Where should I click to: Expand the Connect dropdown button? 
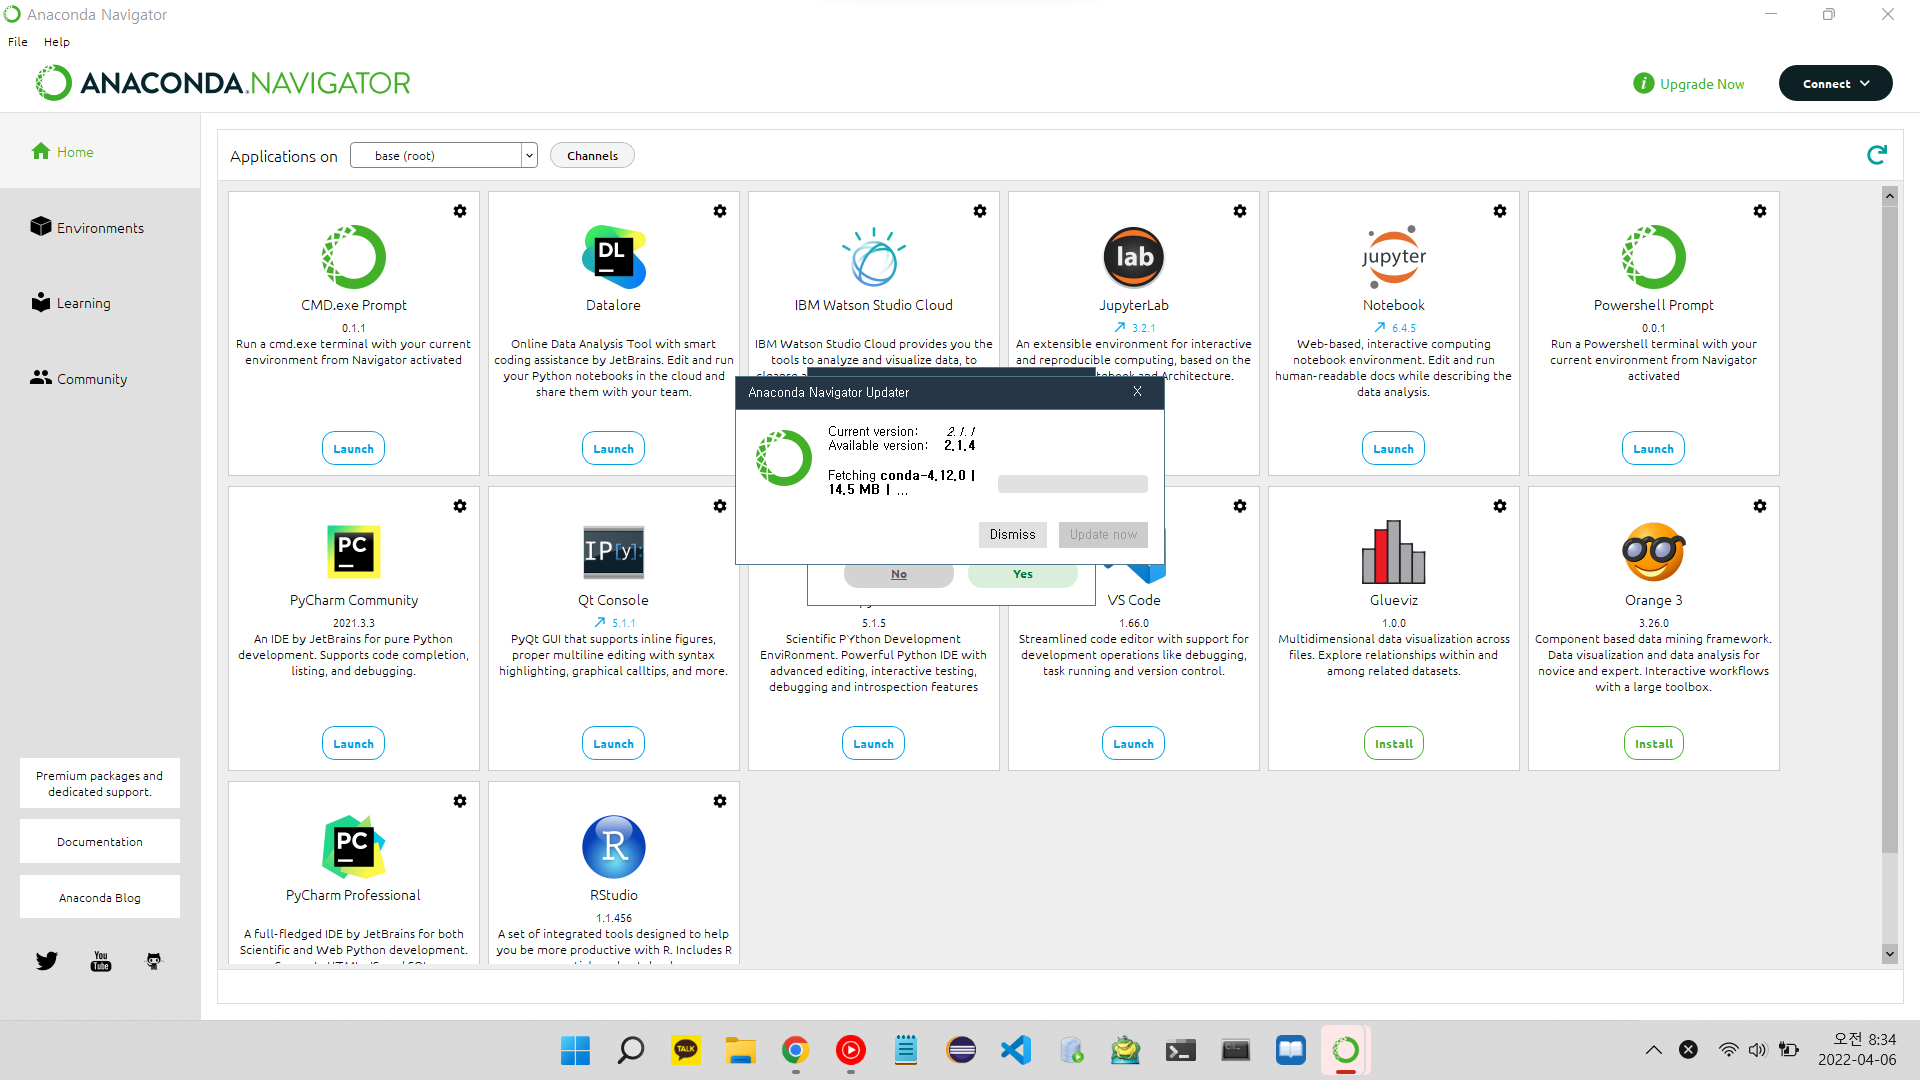click(1835, 83)
